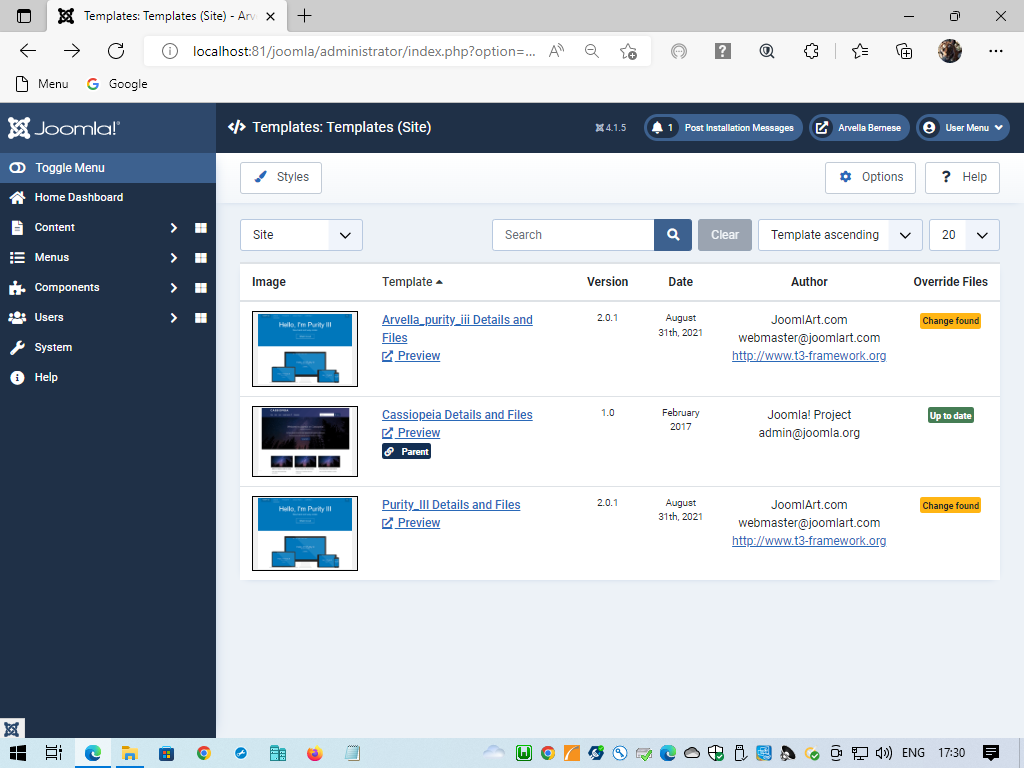Toggle the sidebar menu

(x=69, y=168)
